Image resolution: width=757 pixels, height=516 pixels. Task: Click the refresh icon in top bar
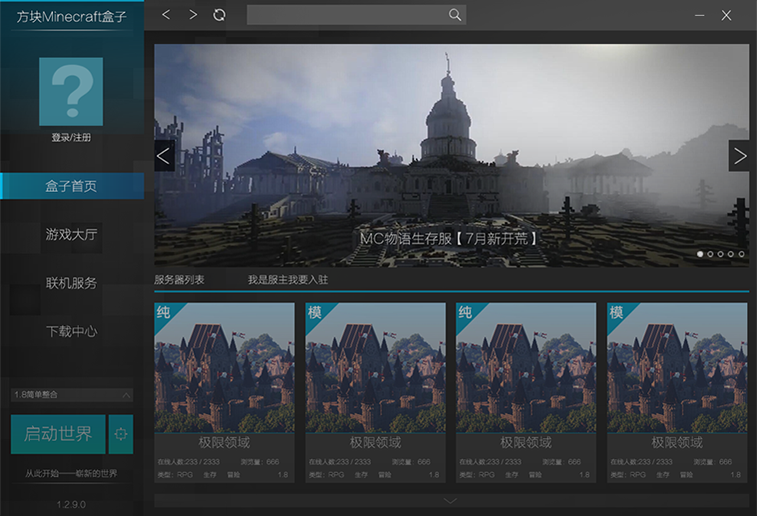point(220,15)
